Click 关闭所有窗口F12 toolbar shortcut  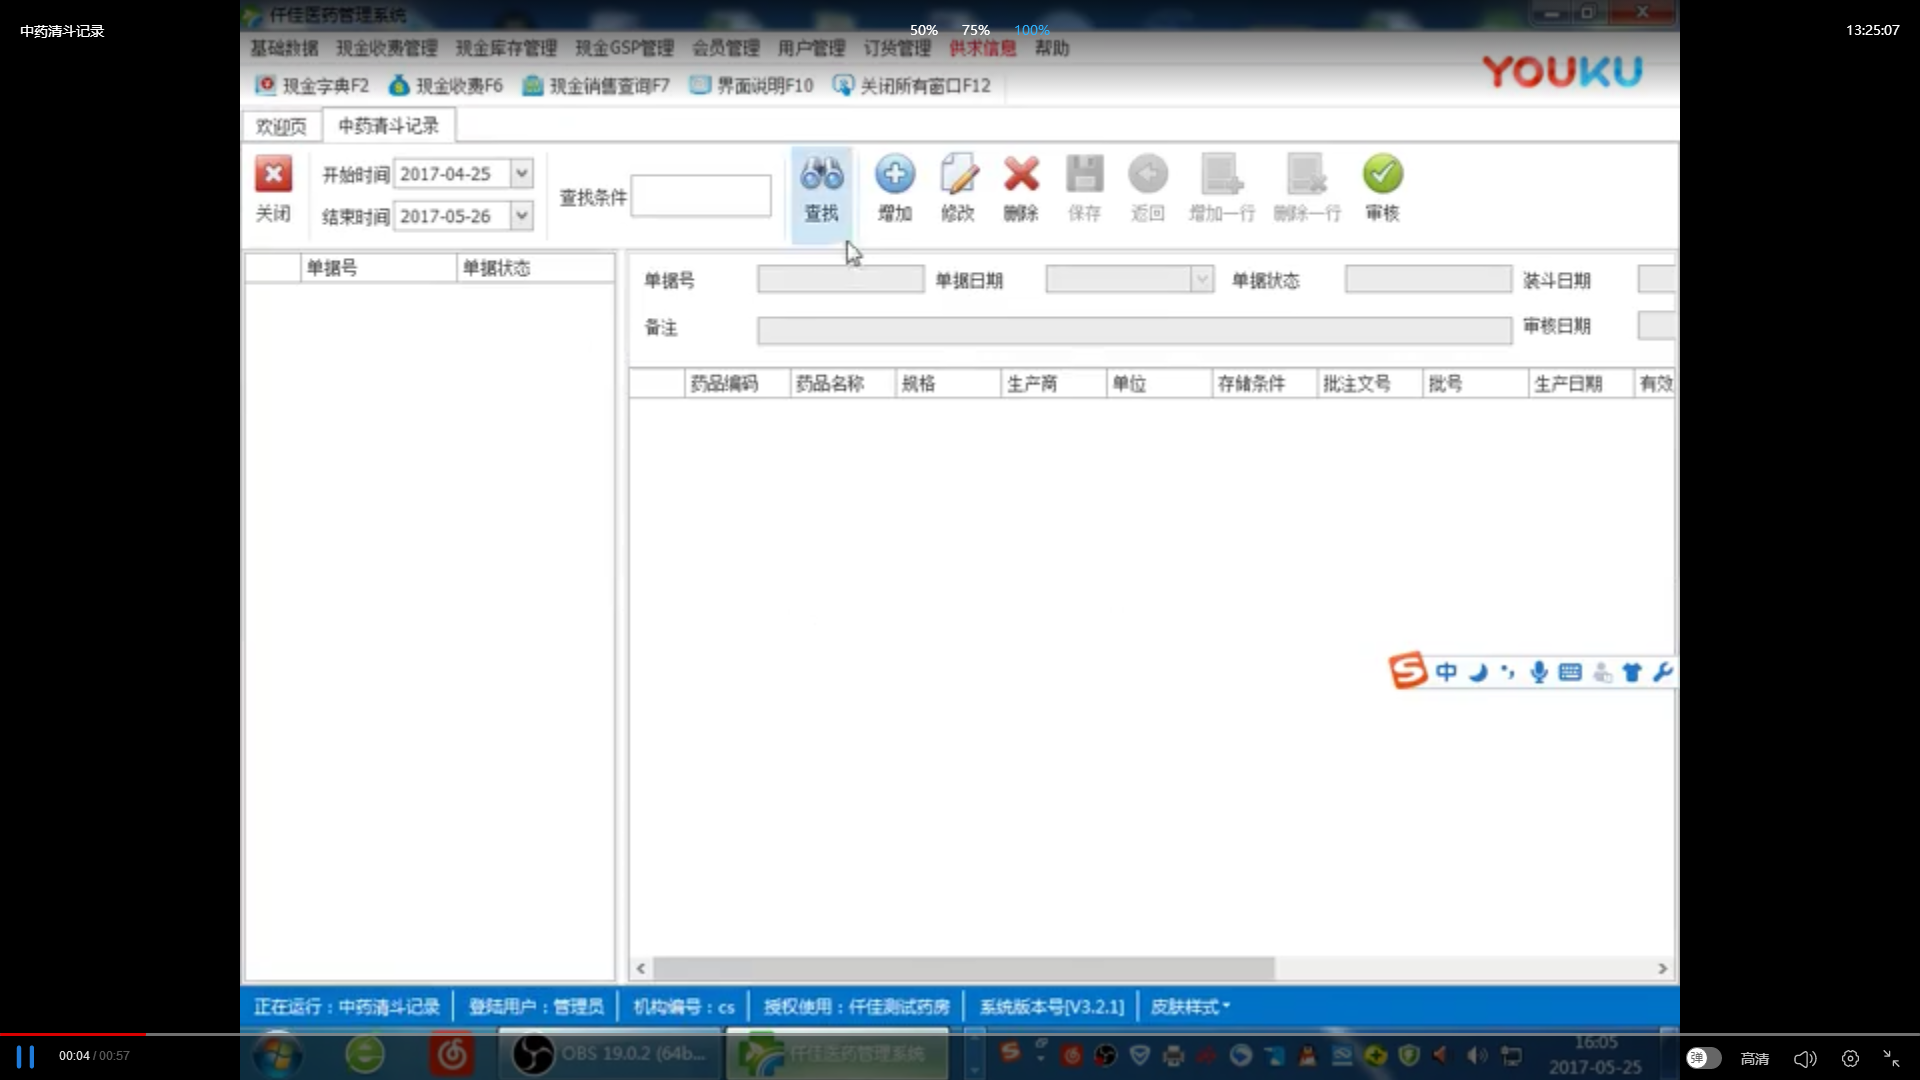click(912, 86)
